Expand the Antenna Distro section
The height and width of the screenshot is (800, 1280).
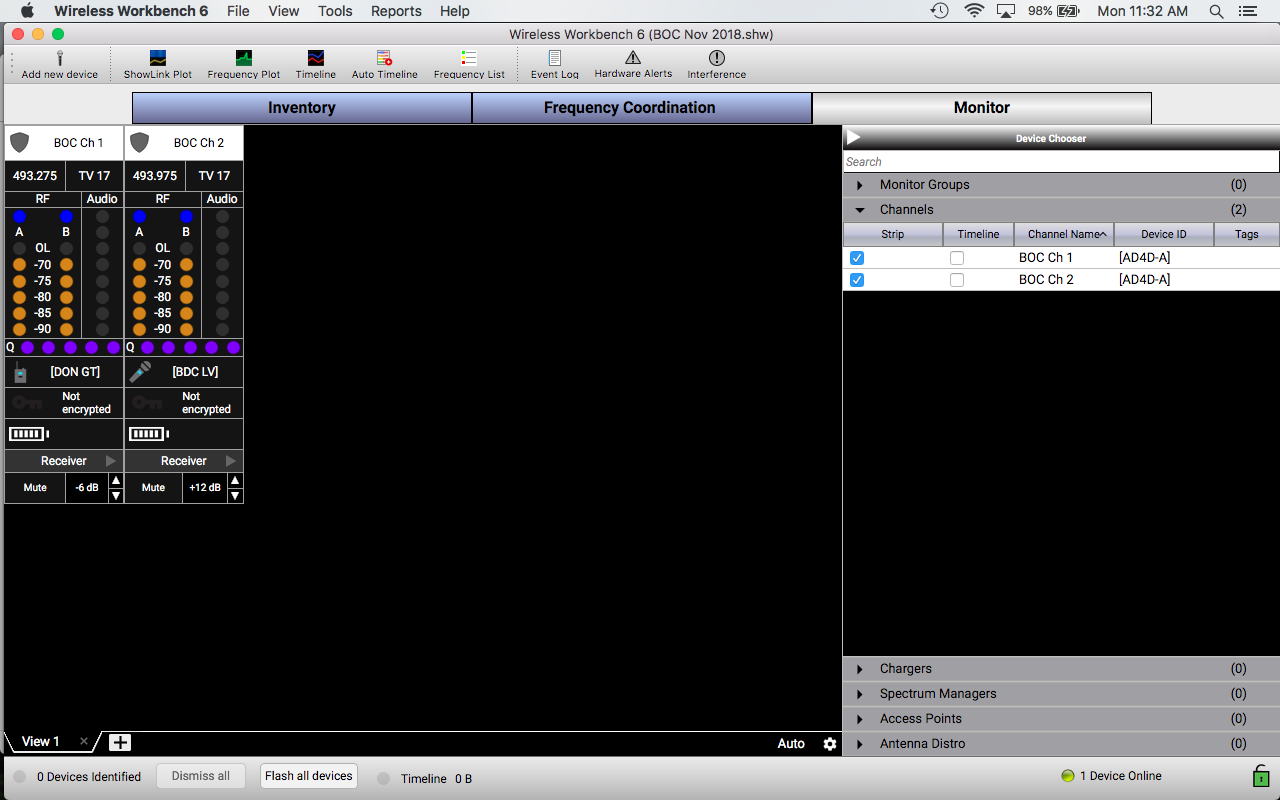click(860, 744)
